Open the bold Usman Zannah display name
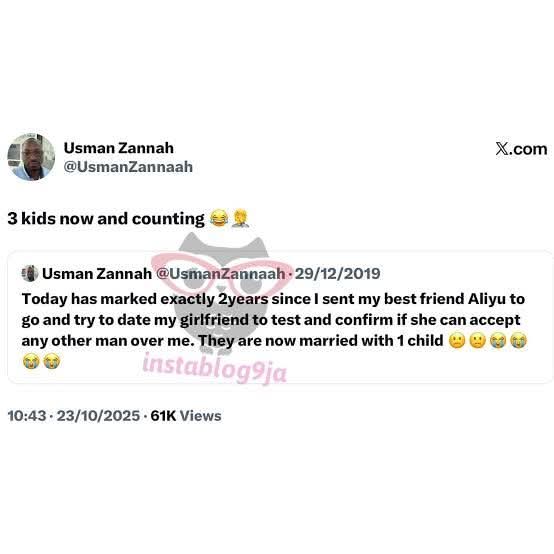The height and width of the screenshot is (554, 554). 119,148
